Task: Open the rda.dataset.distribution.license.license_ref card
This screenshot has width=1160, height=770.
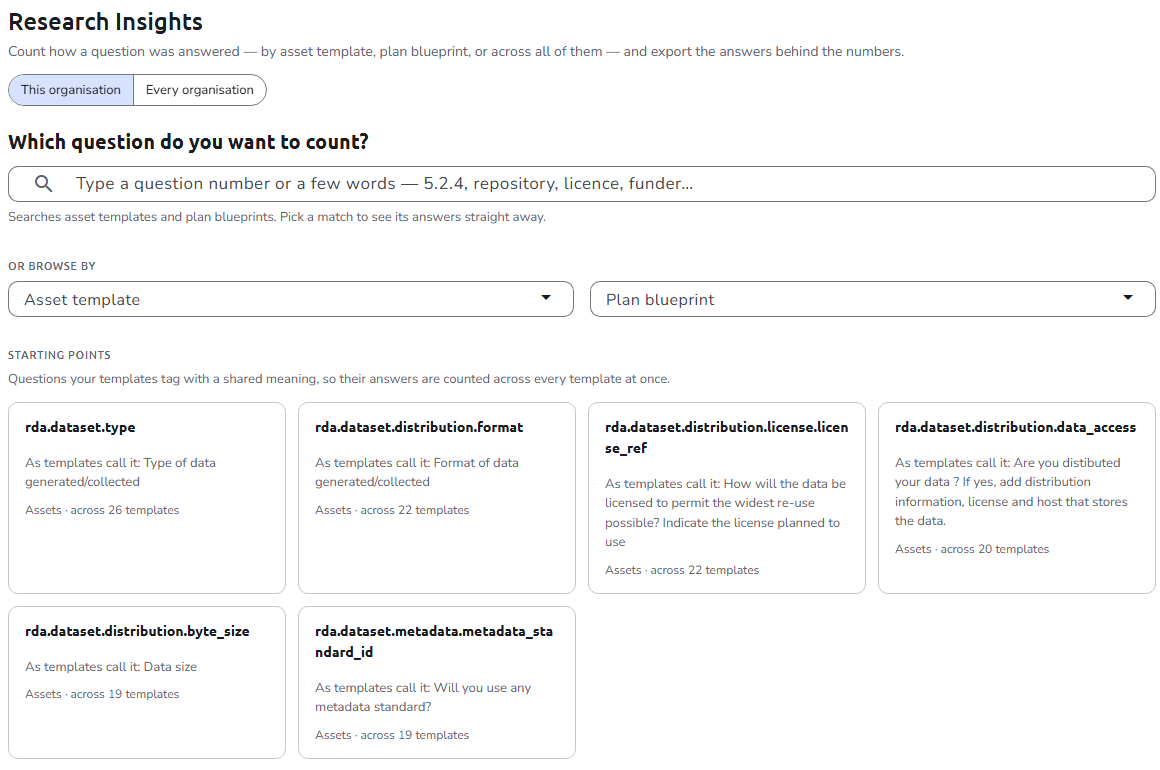Action: click(x=726, y=498)
